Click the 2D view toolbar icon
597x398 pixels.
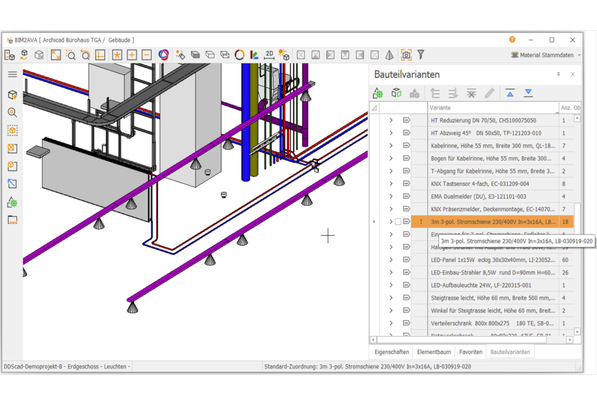269,55
